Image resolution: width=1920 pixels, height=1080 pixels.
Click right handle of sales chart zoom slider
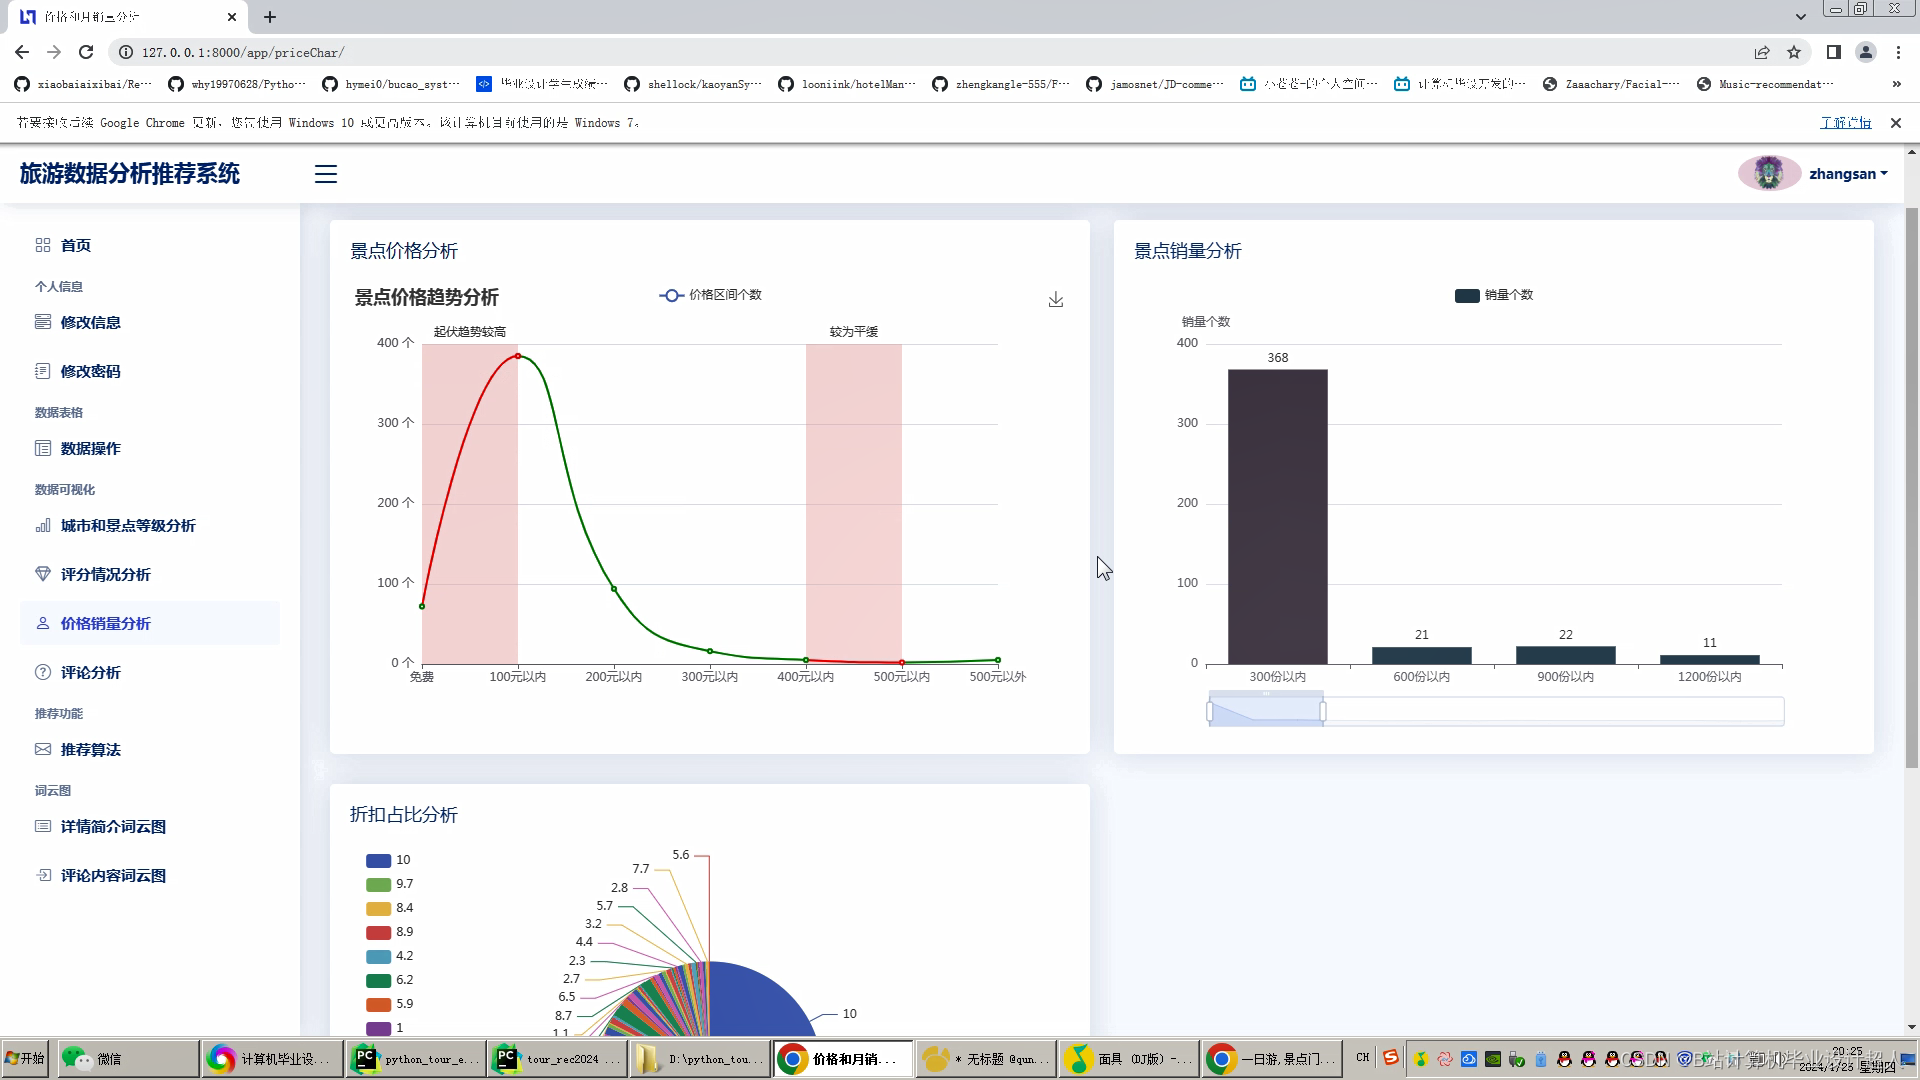click(1323, 711)
